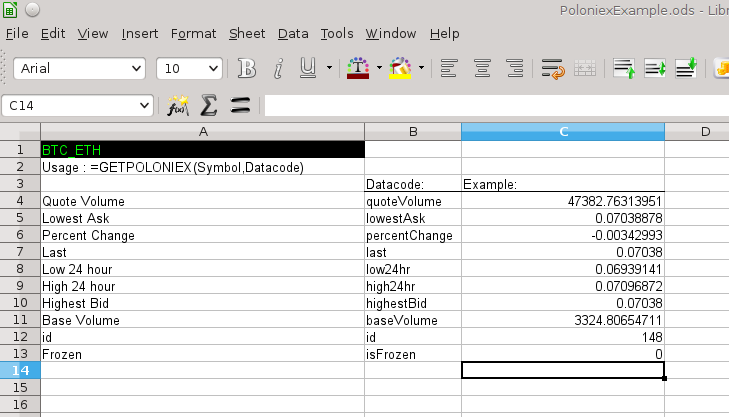Click the Formula equals icon
The height and width of the screenshot is (417, 729).
[x=240, y=106]
